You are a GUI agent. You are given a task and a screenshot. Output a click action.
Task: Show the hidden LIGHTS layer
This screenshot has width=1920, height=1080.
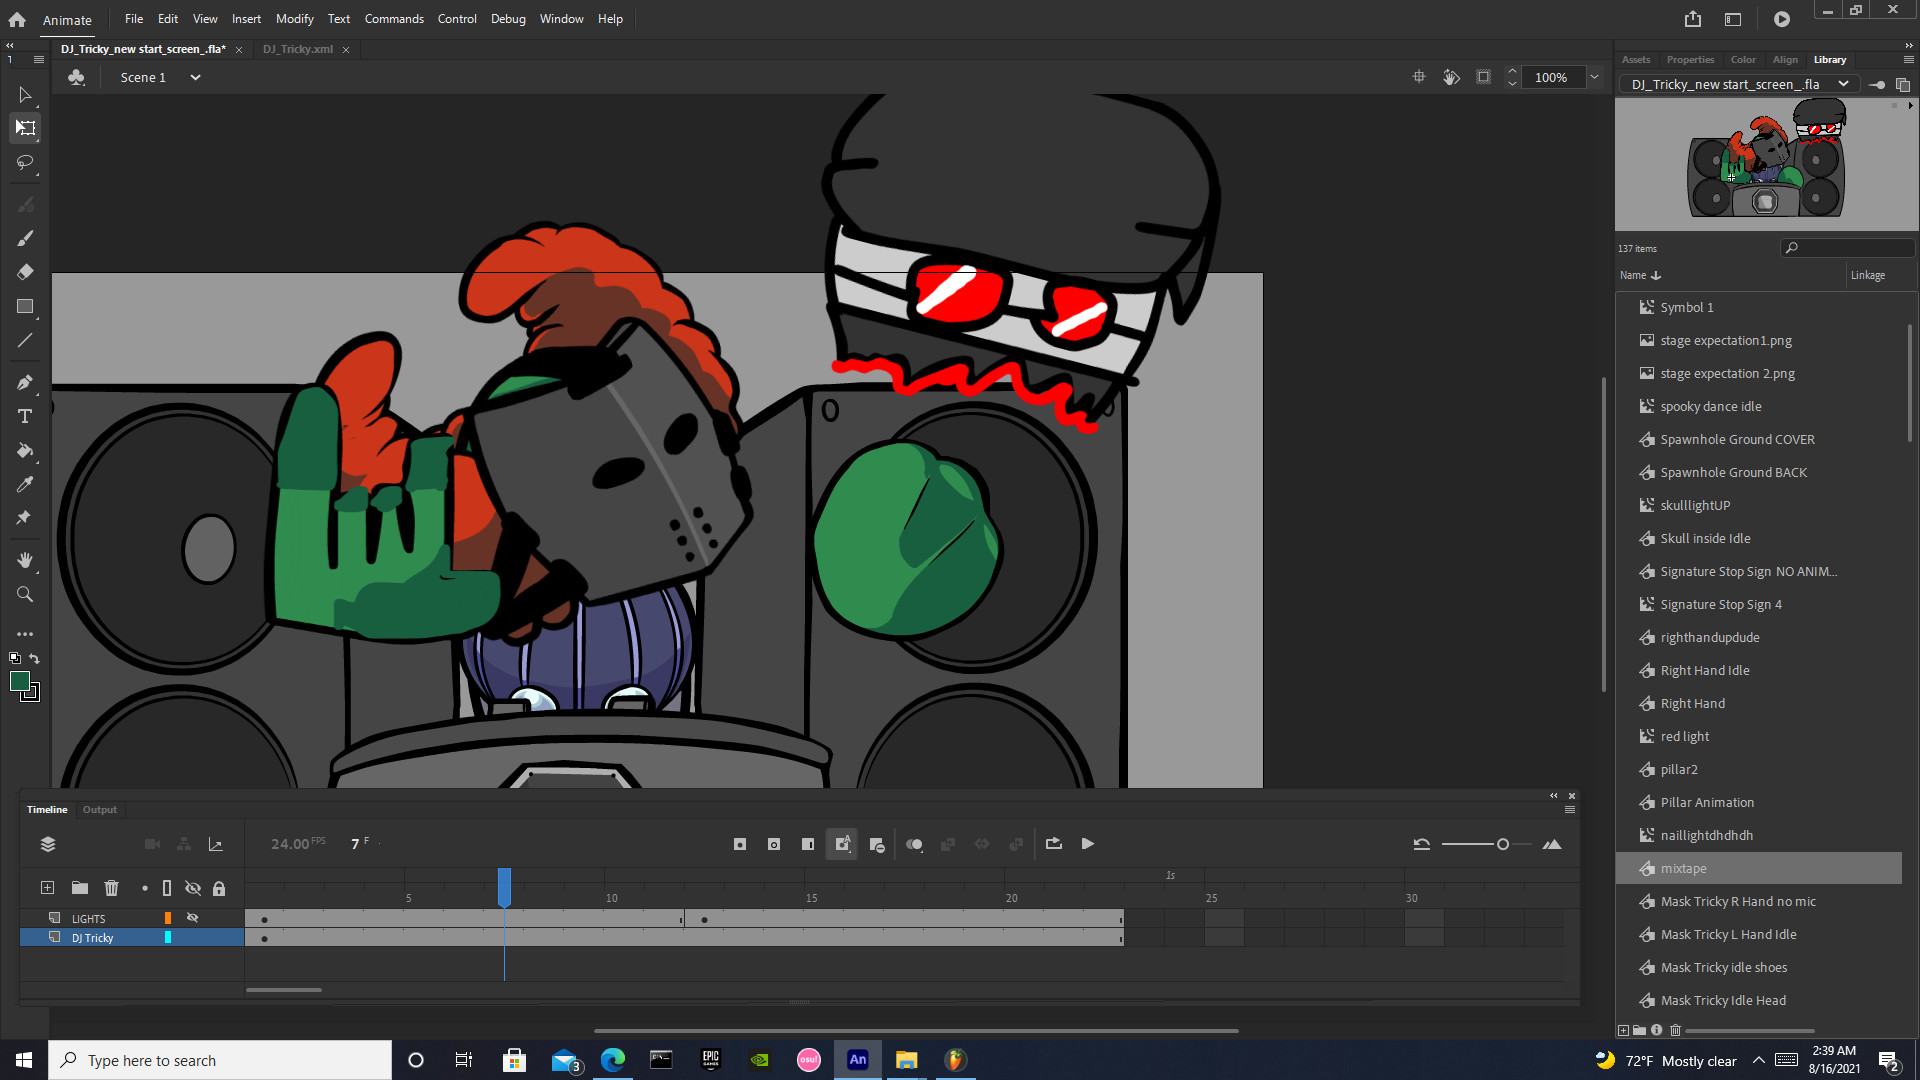(193, 918)
